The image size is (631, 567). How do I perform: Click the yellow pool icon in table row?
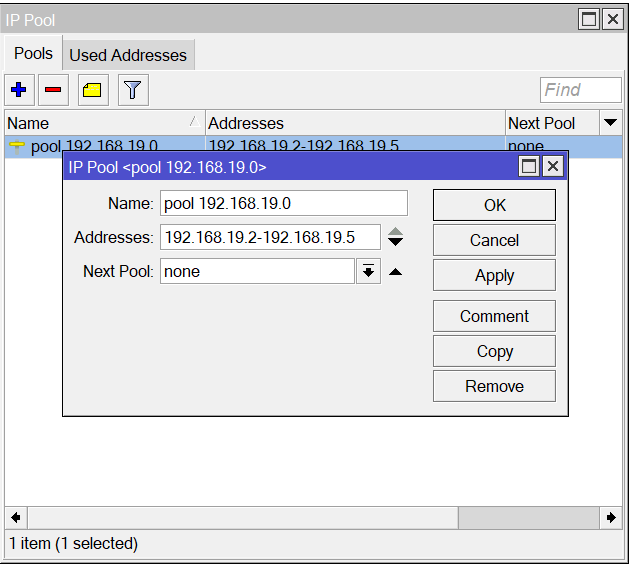point(17,146)
